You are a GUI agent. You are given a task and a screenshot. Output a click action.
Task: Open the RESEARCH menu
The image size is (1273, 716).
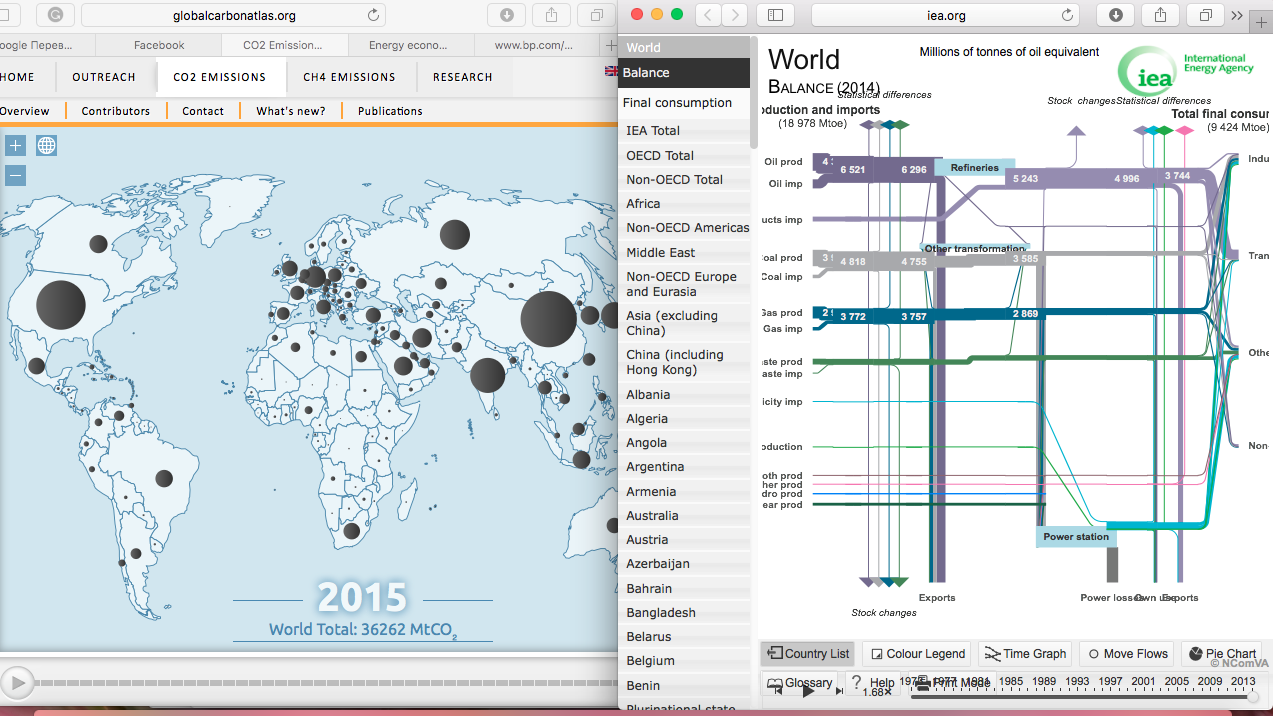click(462, 77)
